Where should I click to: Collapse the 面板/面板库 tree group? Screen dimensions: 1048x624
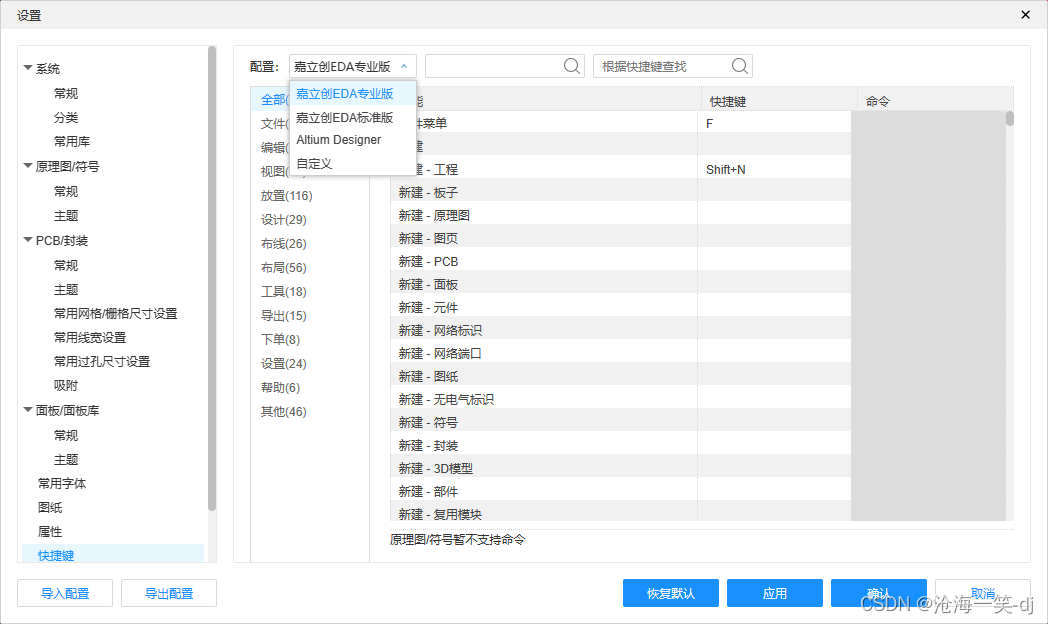click(27, 410)
